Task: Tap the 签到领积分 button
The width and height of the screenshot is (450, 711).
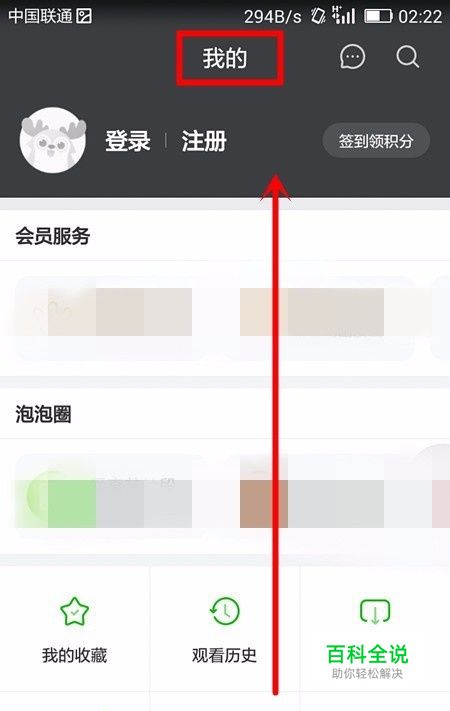Action: (x=376, y=141)
